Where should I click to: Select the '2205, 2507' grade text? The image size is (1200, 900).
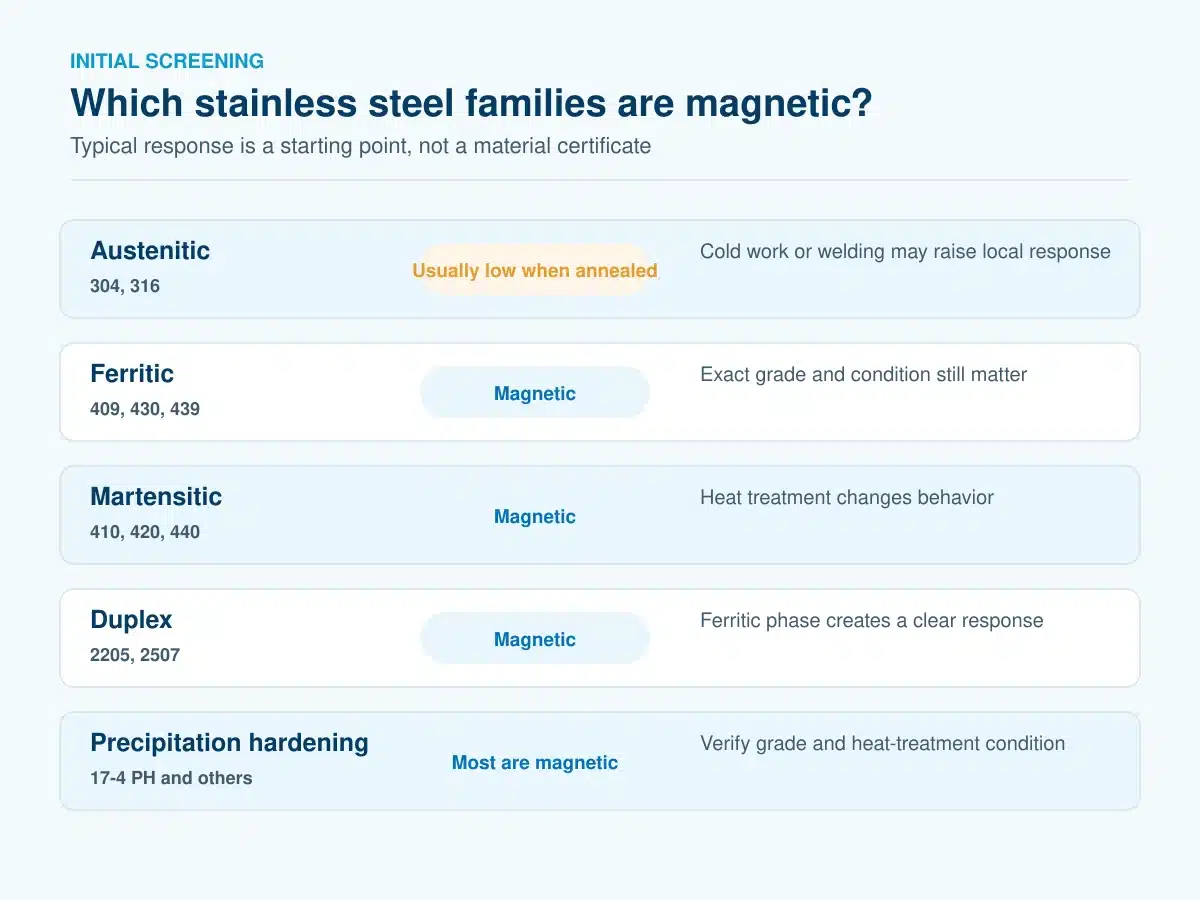[x=135, y=655]
